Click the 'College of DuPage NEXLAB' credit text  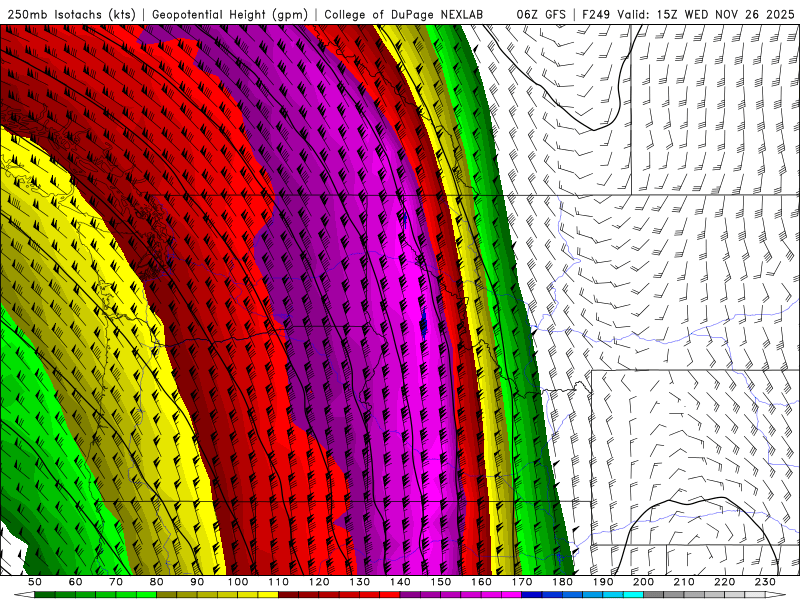(404, 14)
